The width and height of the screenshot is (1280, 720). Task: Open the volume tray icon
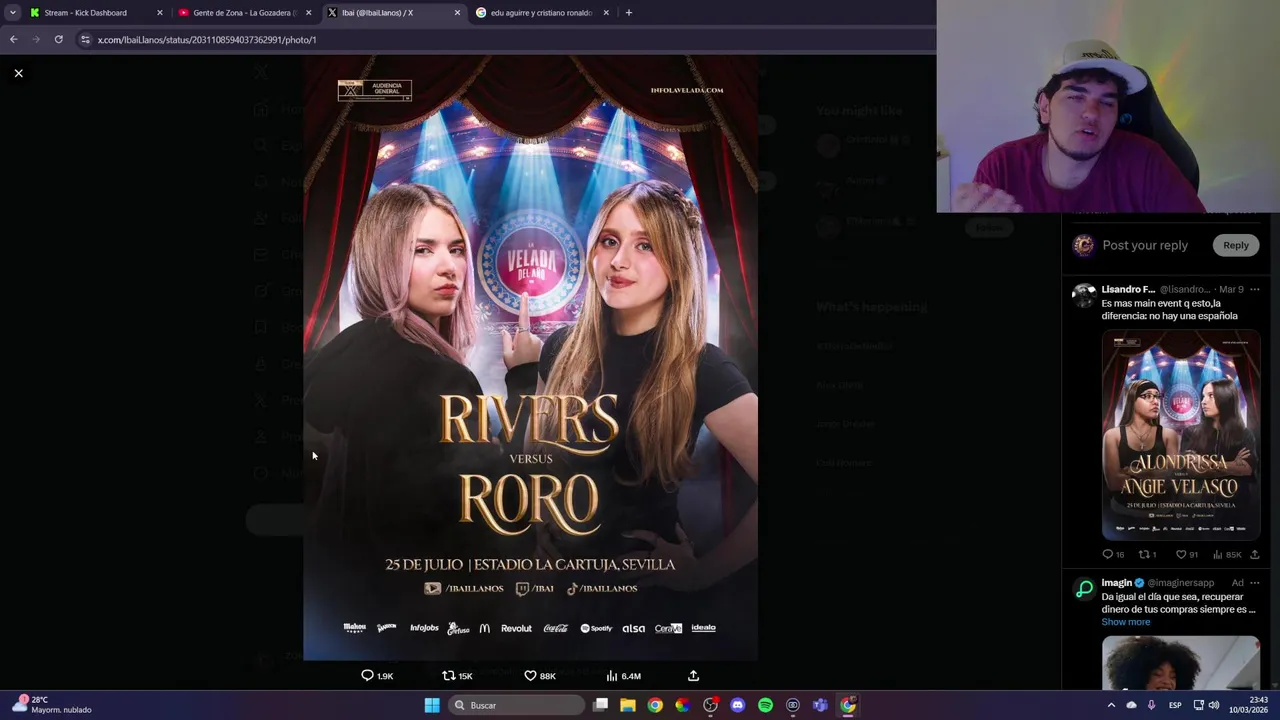[1214, 705]
